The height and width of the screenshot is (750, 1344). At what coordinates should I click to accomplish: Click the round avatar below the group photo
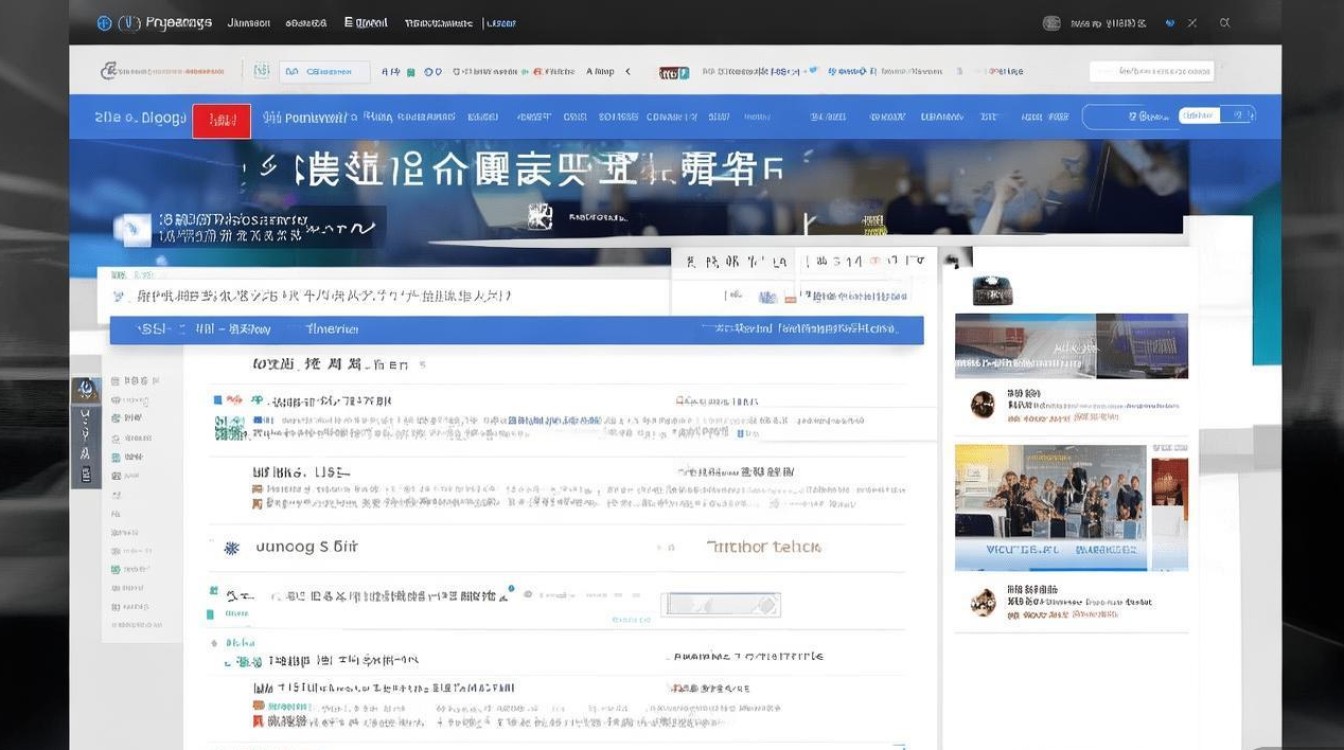[x=983, y=601]
